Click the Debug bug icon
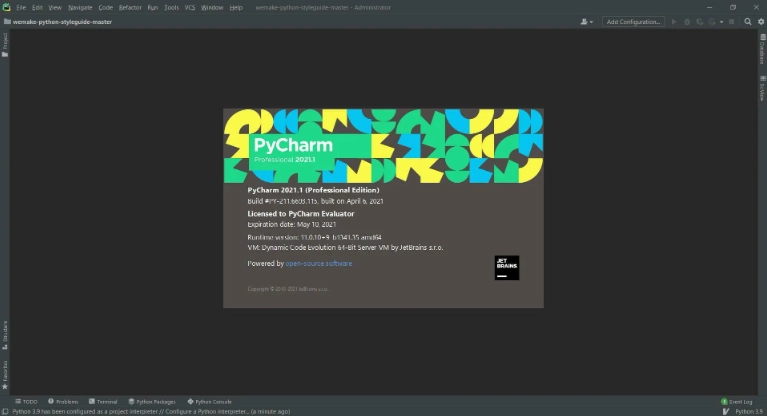This screenshot has height=416, width=767. (x=687, y=22)
